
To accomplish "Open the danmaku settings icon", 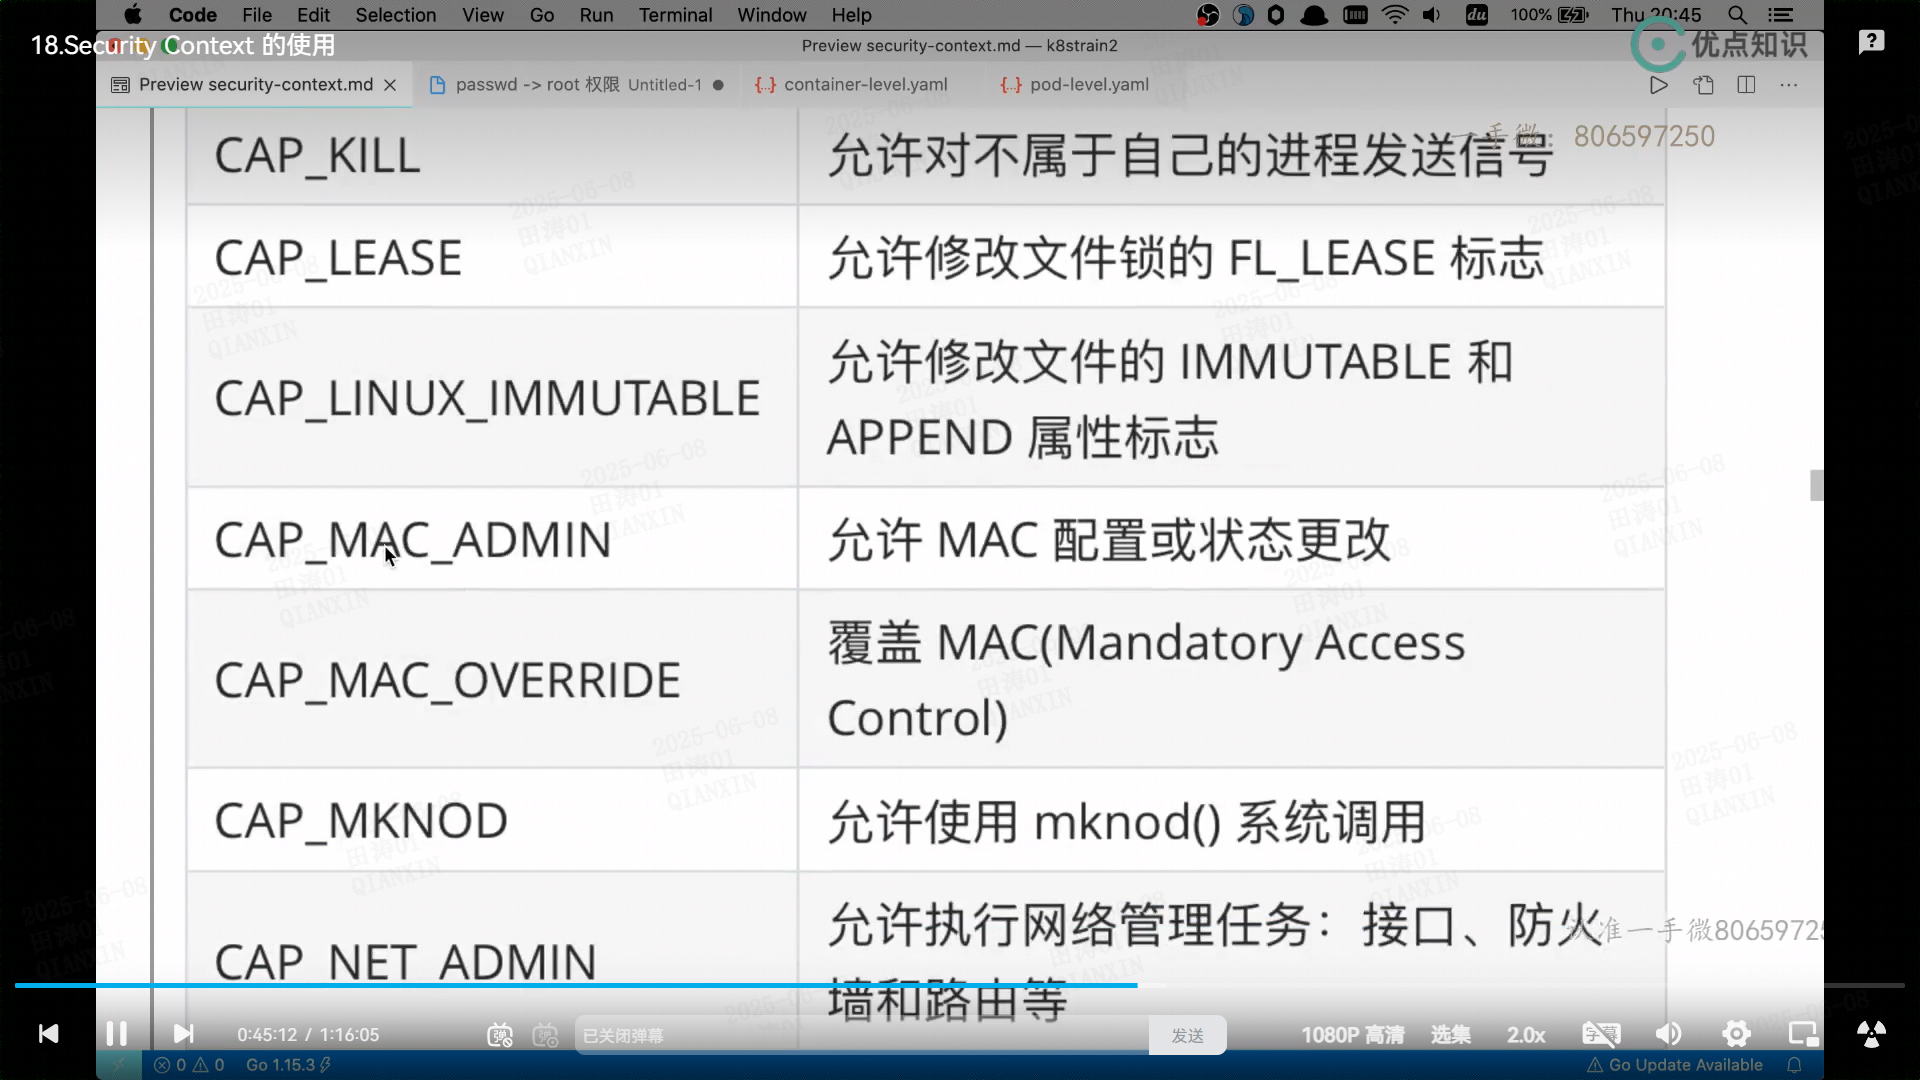I will [x=545, y=1035].
